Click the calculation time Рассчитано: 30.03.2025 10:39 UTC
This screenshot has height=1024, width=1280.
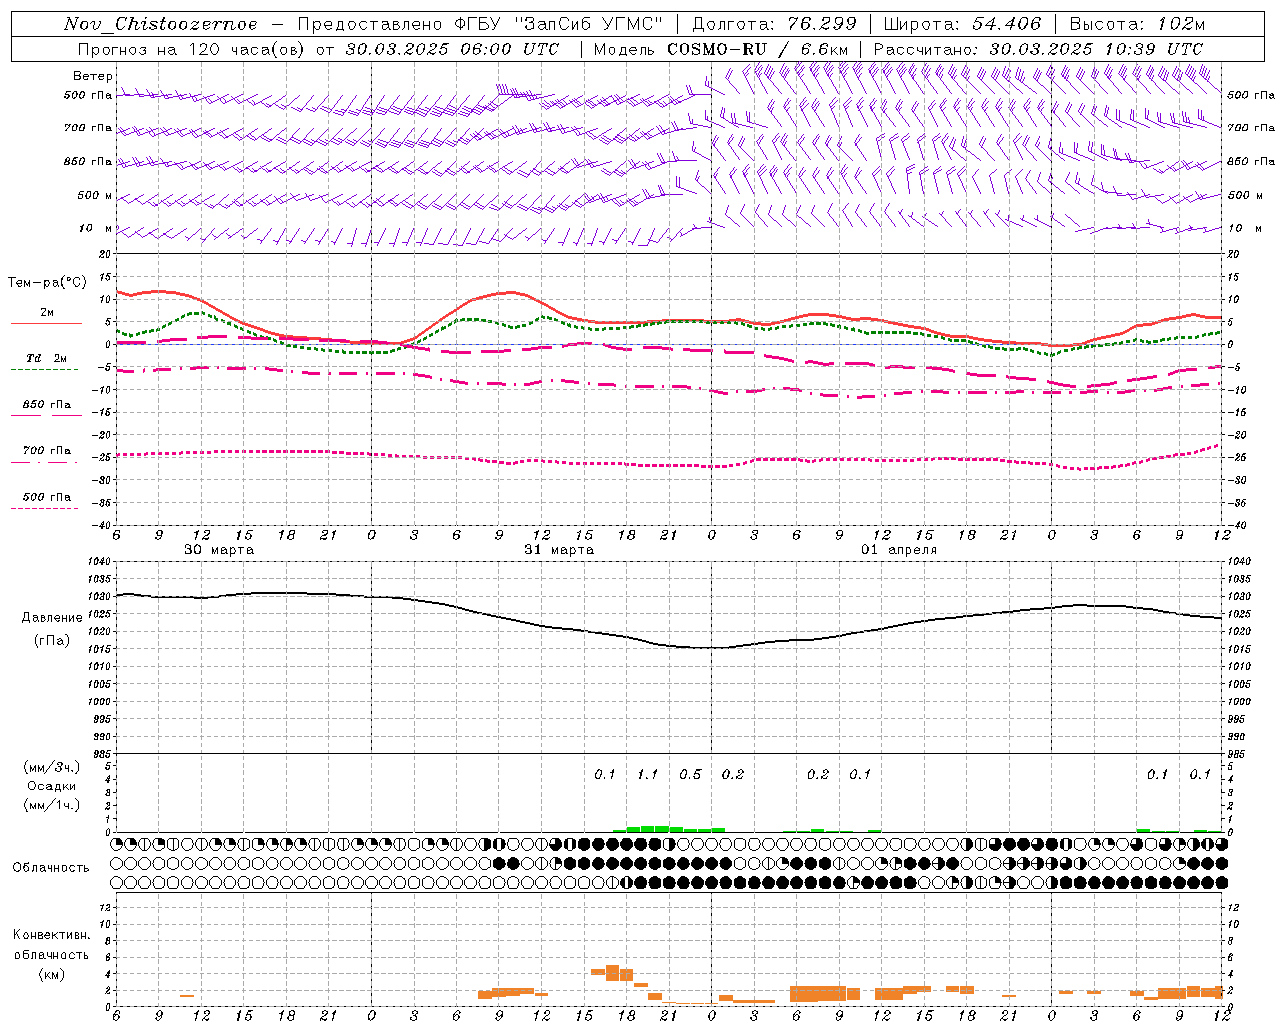click(x=1038, y=49)
